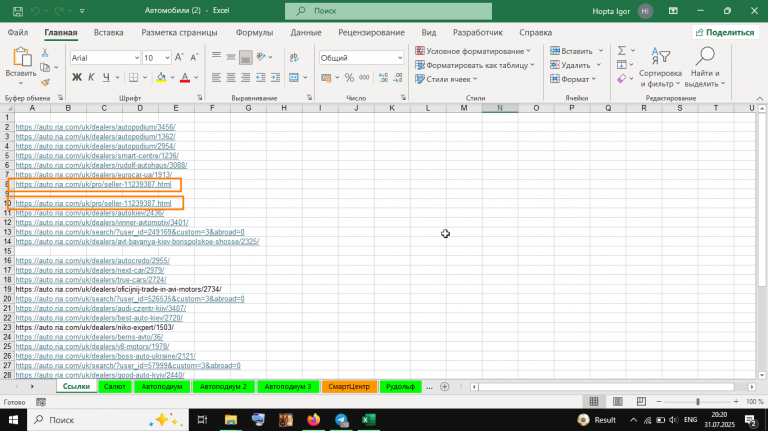The width and height of the screenshot is (768, 431).
Task: Open Форматировать как таблицу menu
Action: point(475,65)
